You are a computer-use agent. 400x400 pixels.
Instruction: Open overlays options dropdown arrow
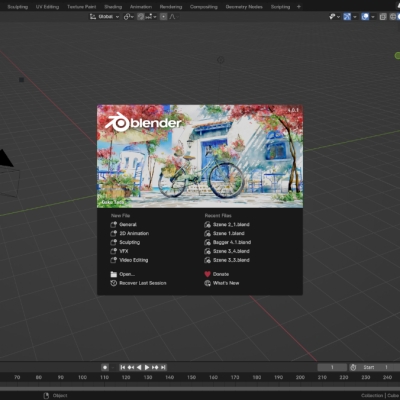(x=373, y=16)
